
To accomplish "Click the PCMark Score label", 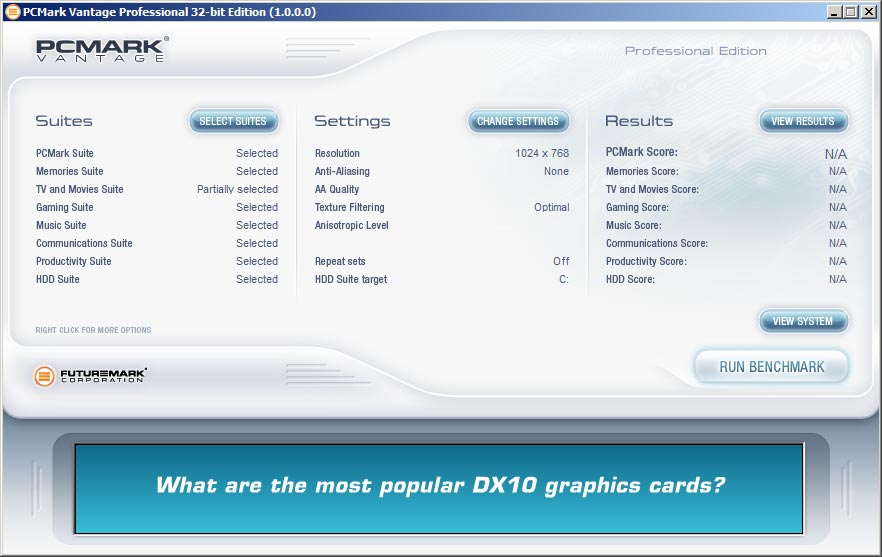I will [x=641, y=152].
